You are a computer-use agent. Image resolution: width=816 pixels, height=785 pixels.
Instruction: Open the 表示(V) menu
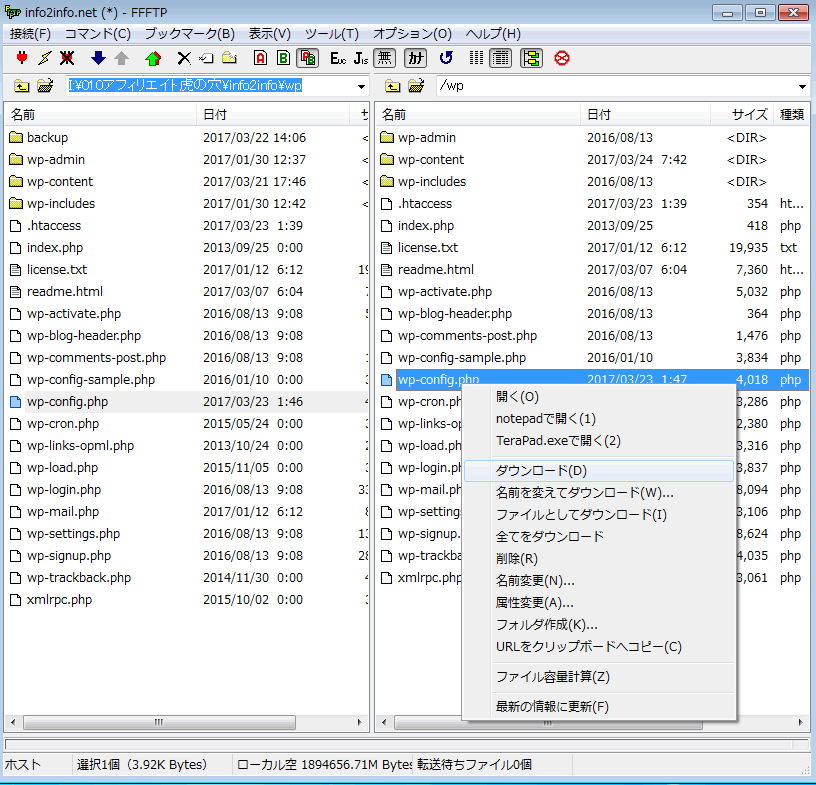pyautogui.click(x=270, y=34)
